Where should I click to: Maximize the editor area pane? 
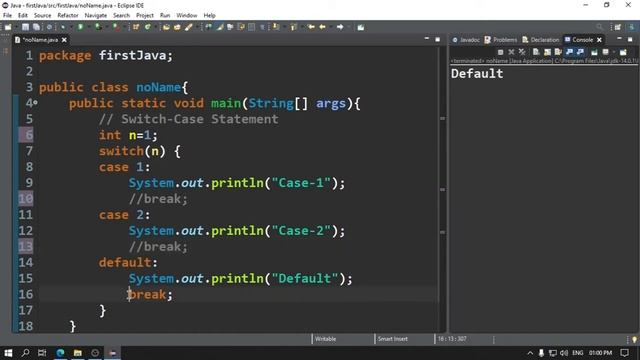coord(438,40)
